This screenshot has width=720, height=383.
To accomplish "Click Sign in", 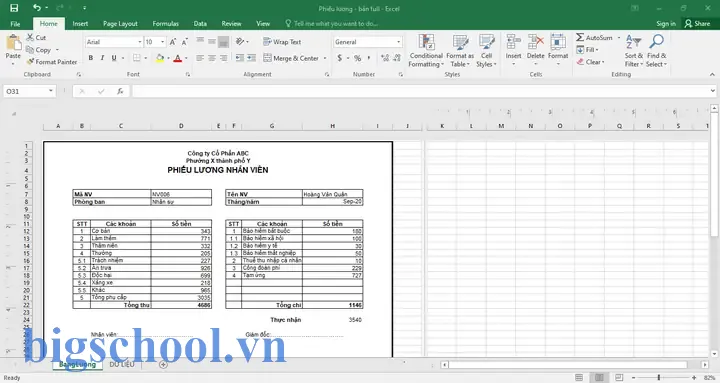I will pos(666,23).
